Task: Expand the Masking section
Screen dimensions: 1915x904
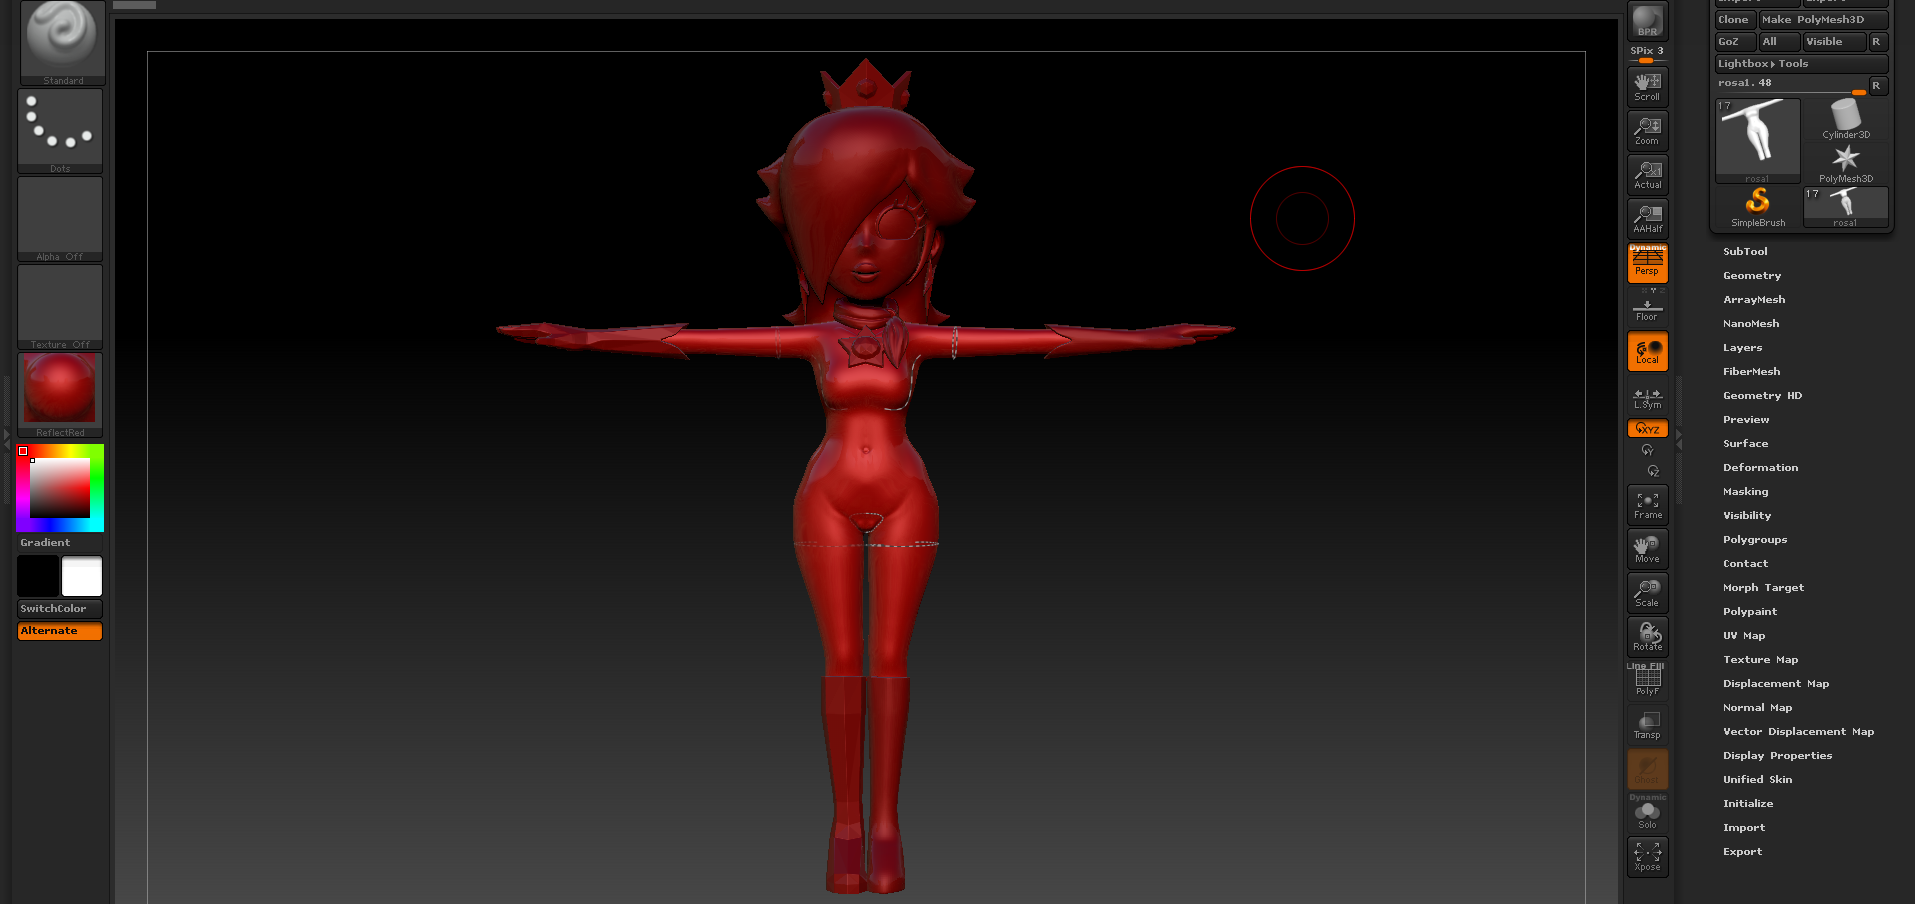Action: click(x=1746, y=492)
